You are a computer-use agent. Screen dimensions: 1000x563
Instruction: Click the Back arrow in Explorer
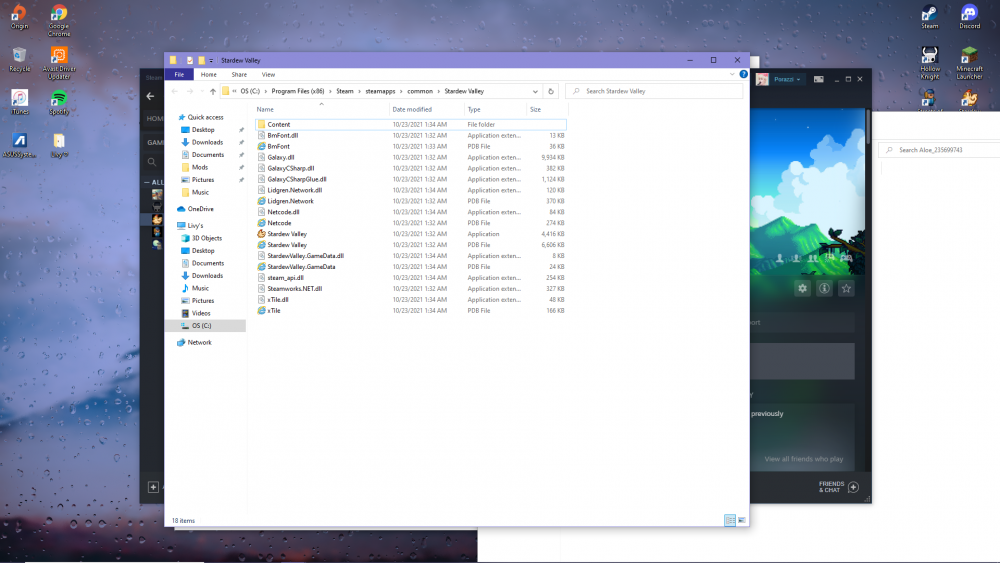(175, 91)
